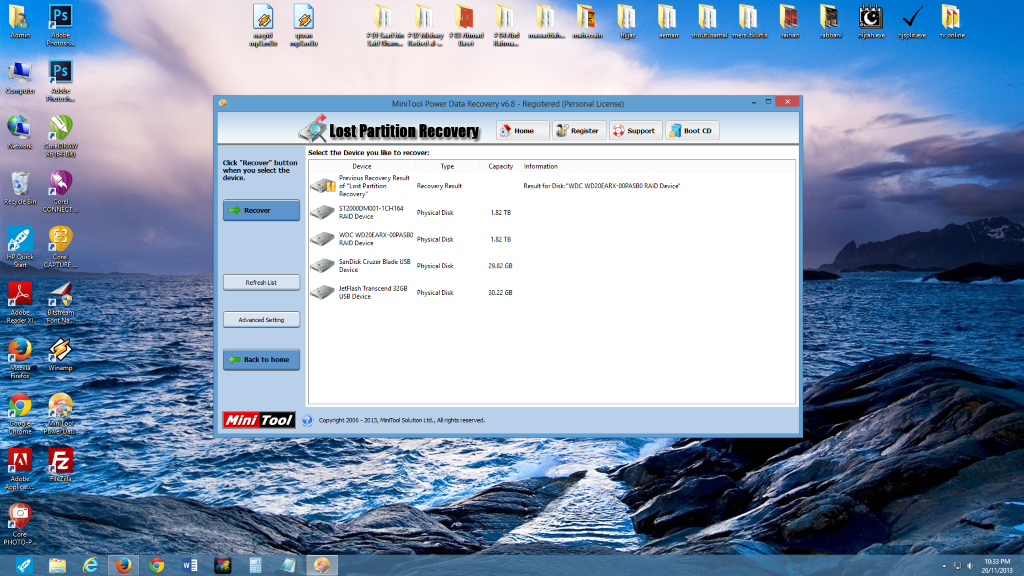Select the raihan folder on the desktop
This screenshot has width=1024, height=576.
(x=790, y=22)
